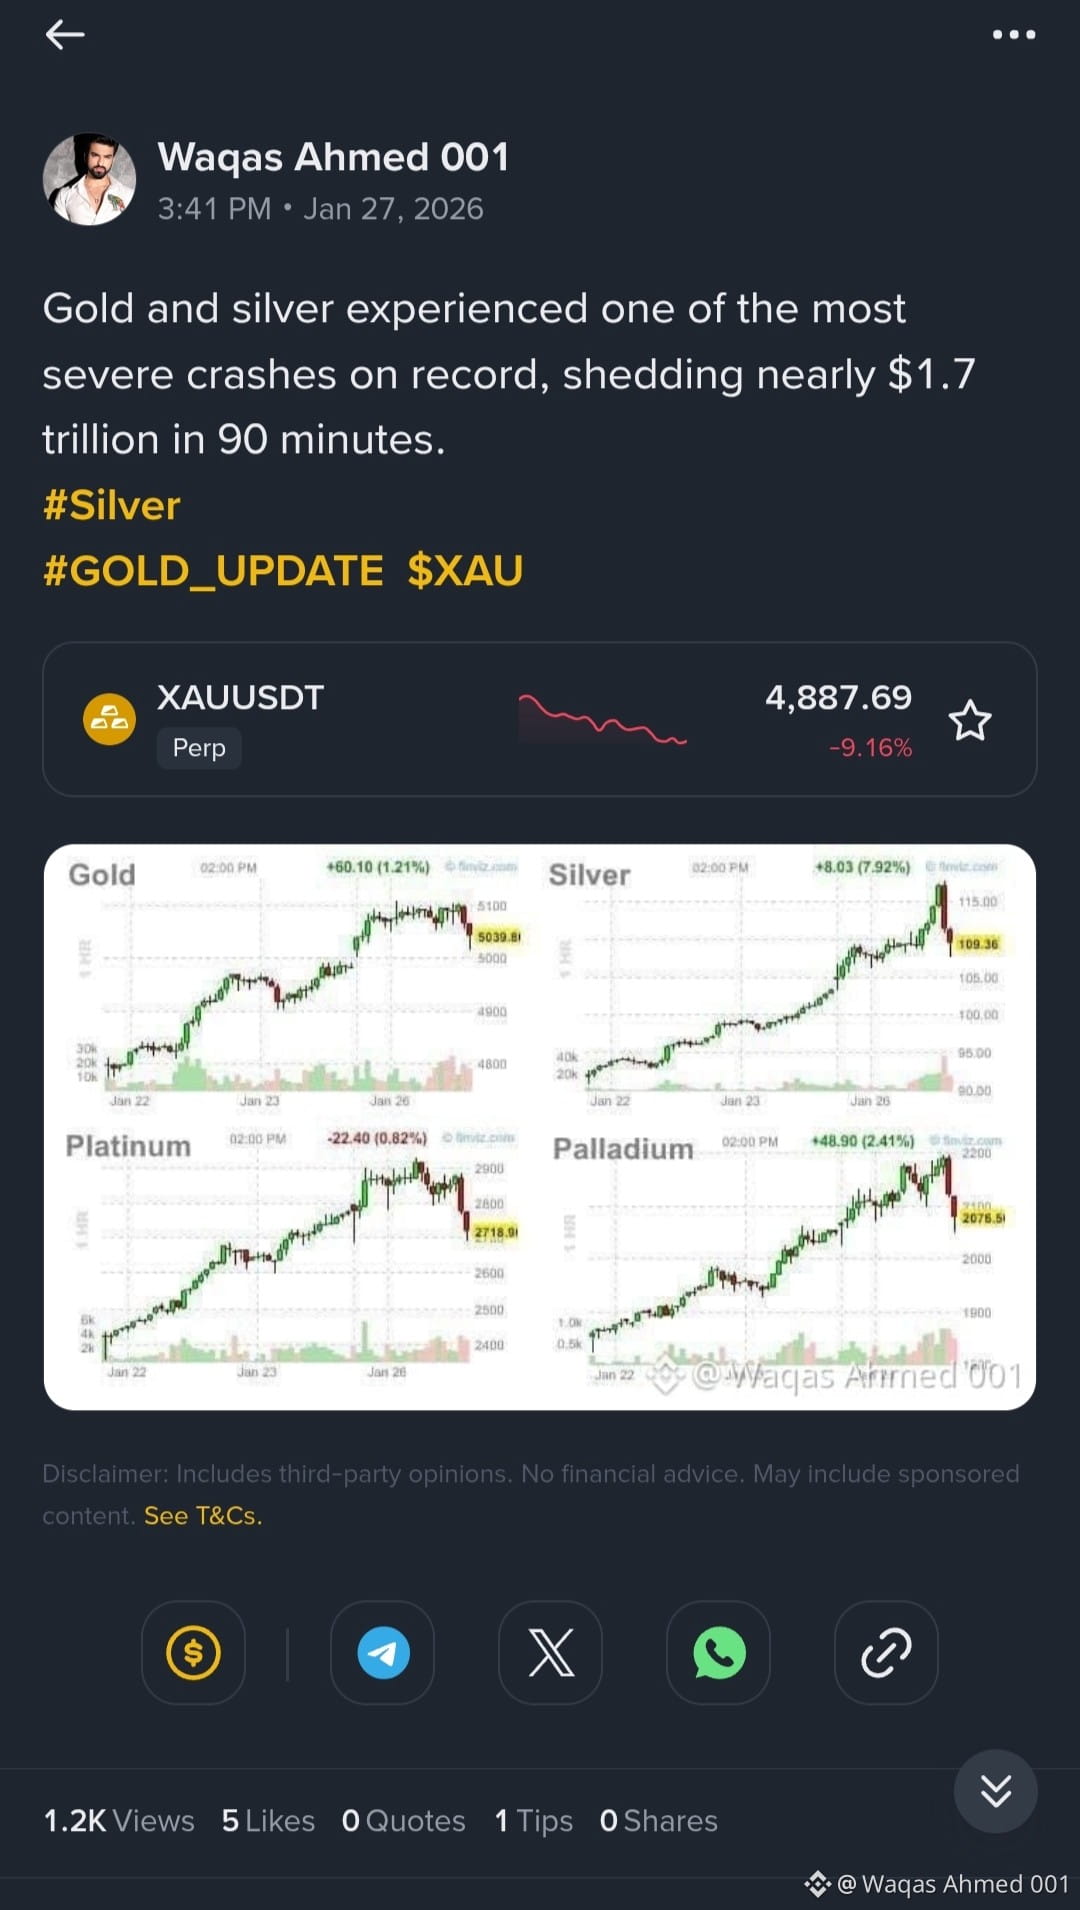This screenshot has width=1080, height=1910.
Task: Go back using the arrow icon
Action: click(x=65, y=35)
